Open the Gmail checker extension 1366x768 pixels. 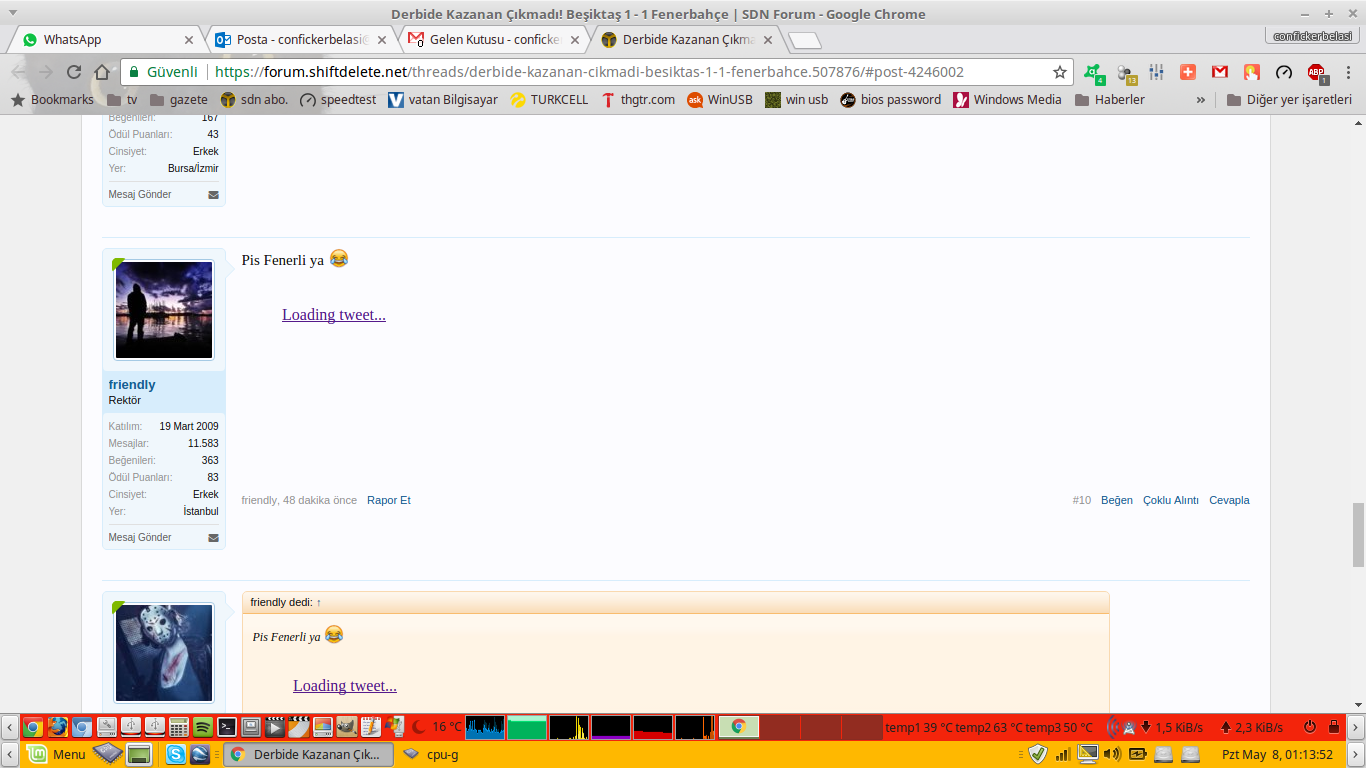pos(1220,72)
